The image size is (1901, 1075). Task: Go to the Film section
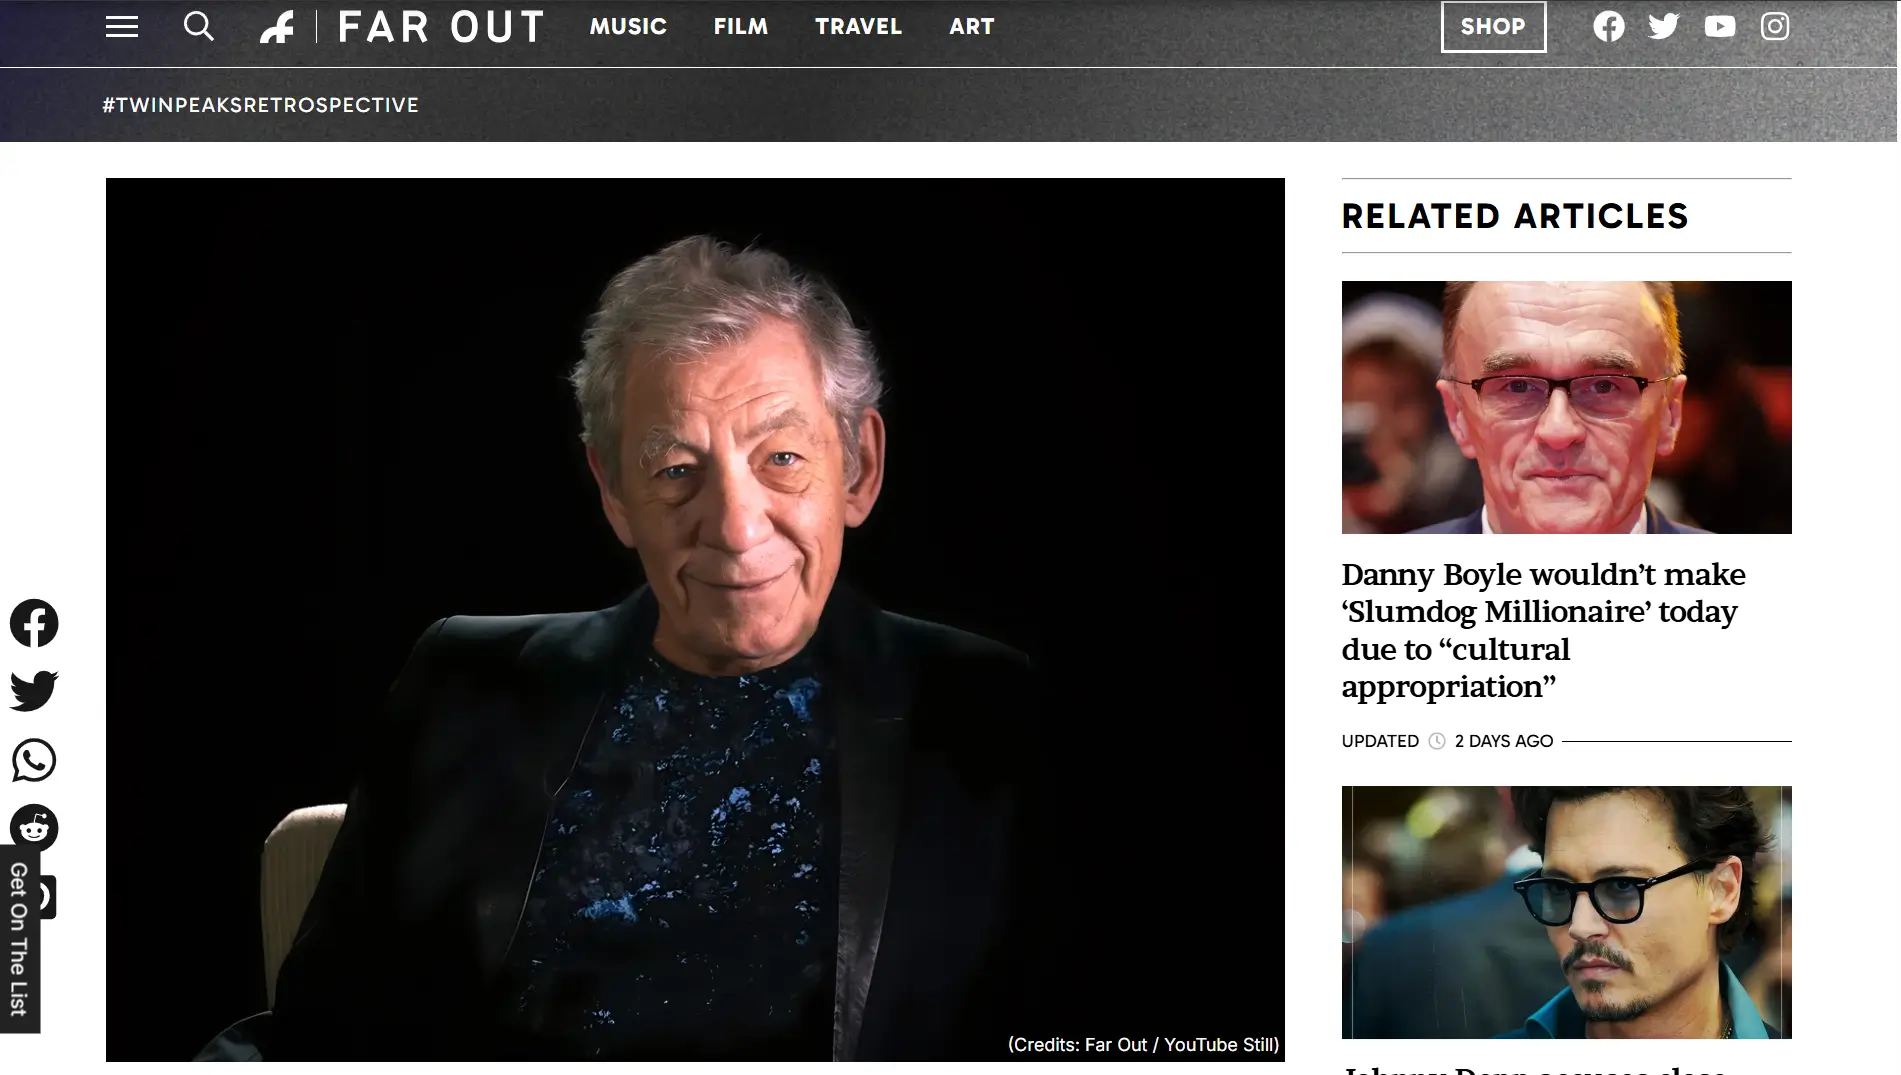[741, 27]
